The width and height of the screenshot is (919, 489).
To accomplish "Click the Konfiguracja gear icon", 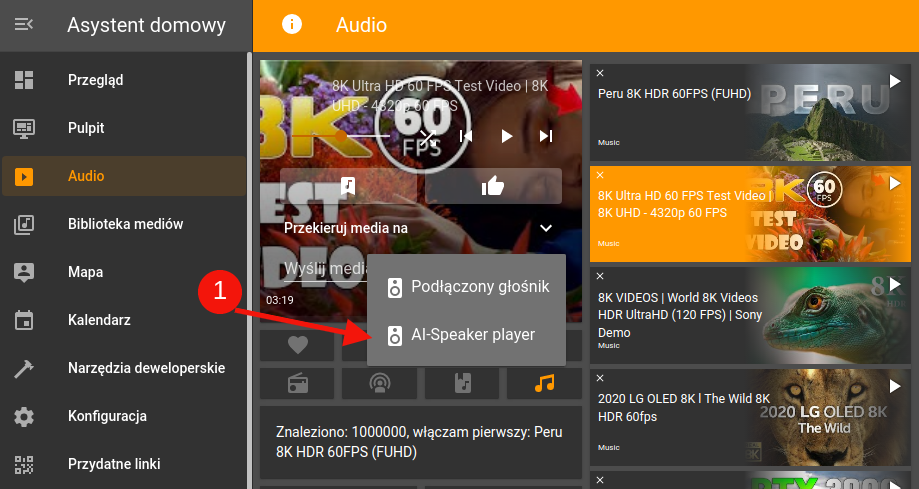I will click(24, 416).
